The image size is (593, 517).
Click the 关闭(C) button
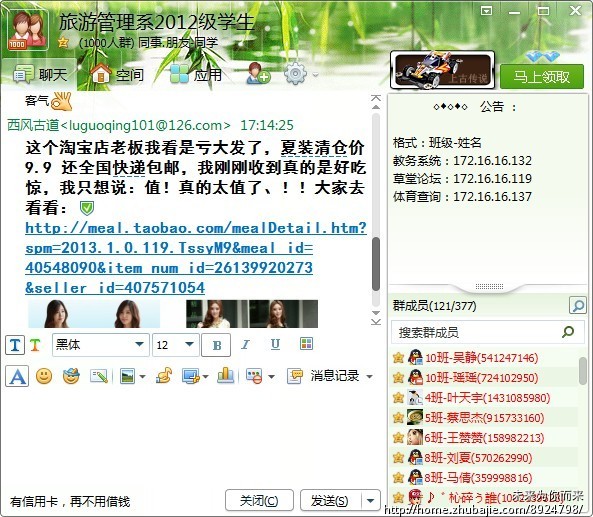(x=259, y=501)
